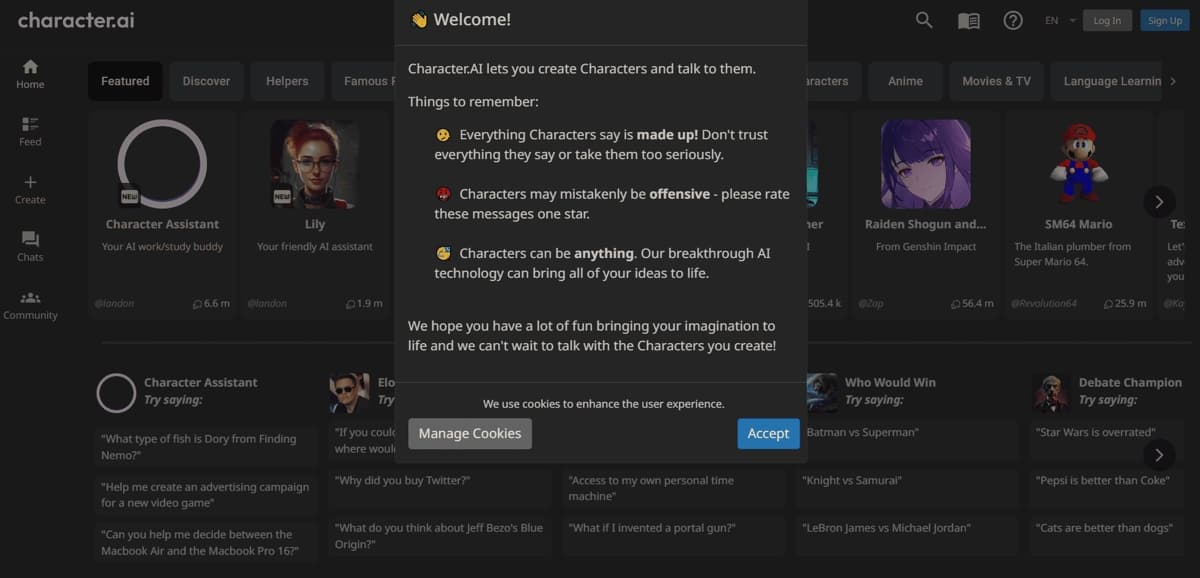
Task: Open @Zap creator link
Action: pos(871,303)
